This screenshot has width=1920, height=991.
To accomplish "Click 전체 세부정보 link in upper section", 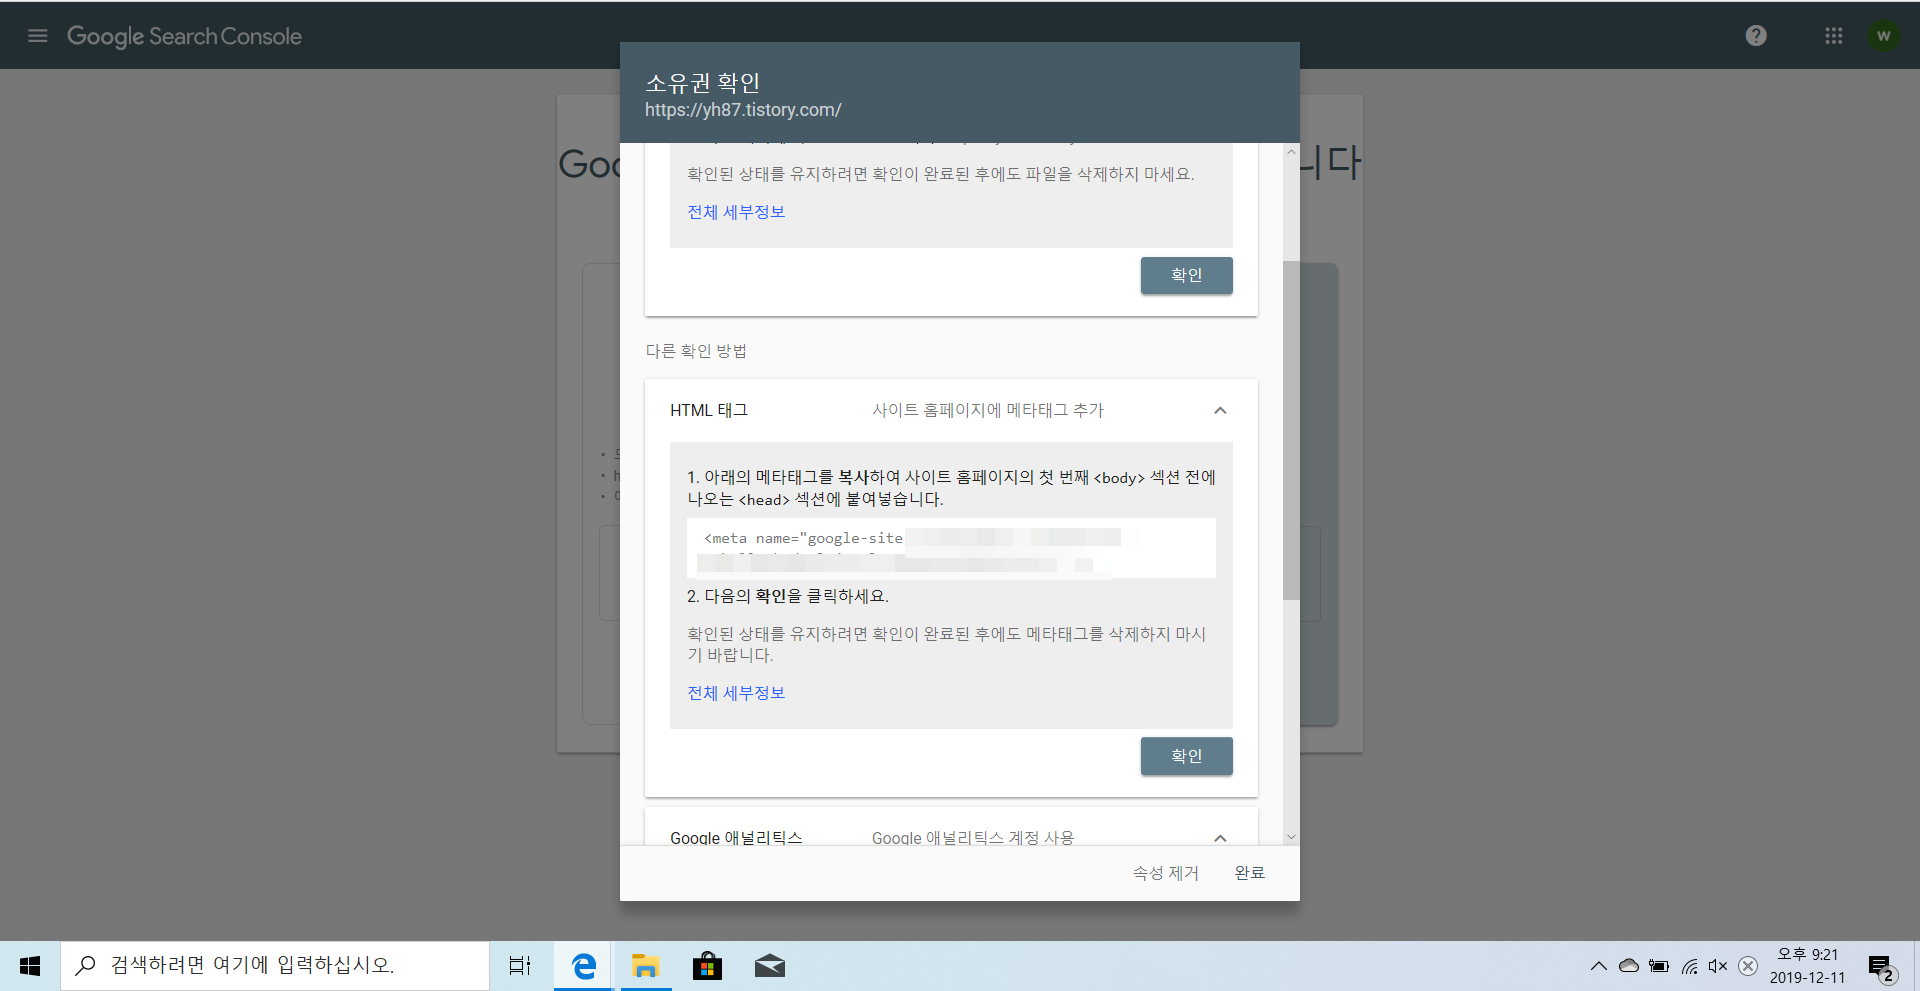I will click(x=736, y=212).
